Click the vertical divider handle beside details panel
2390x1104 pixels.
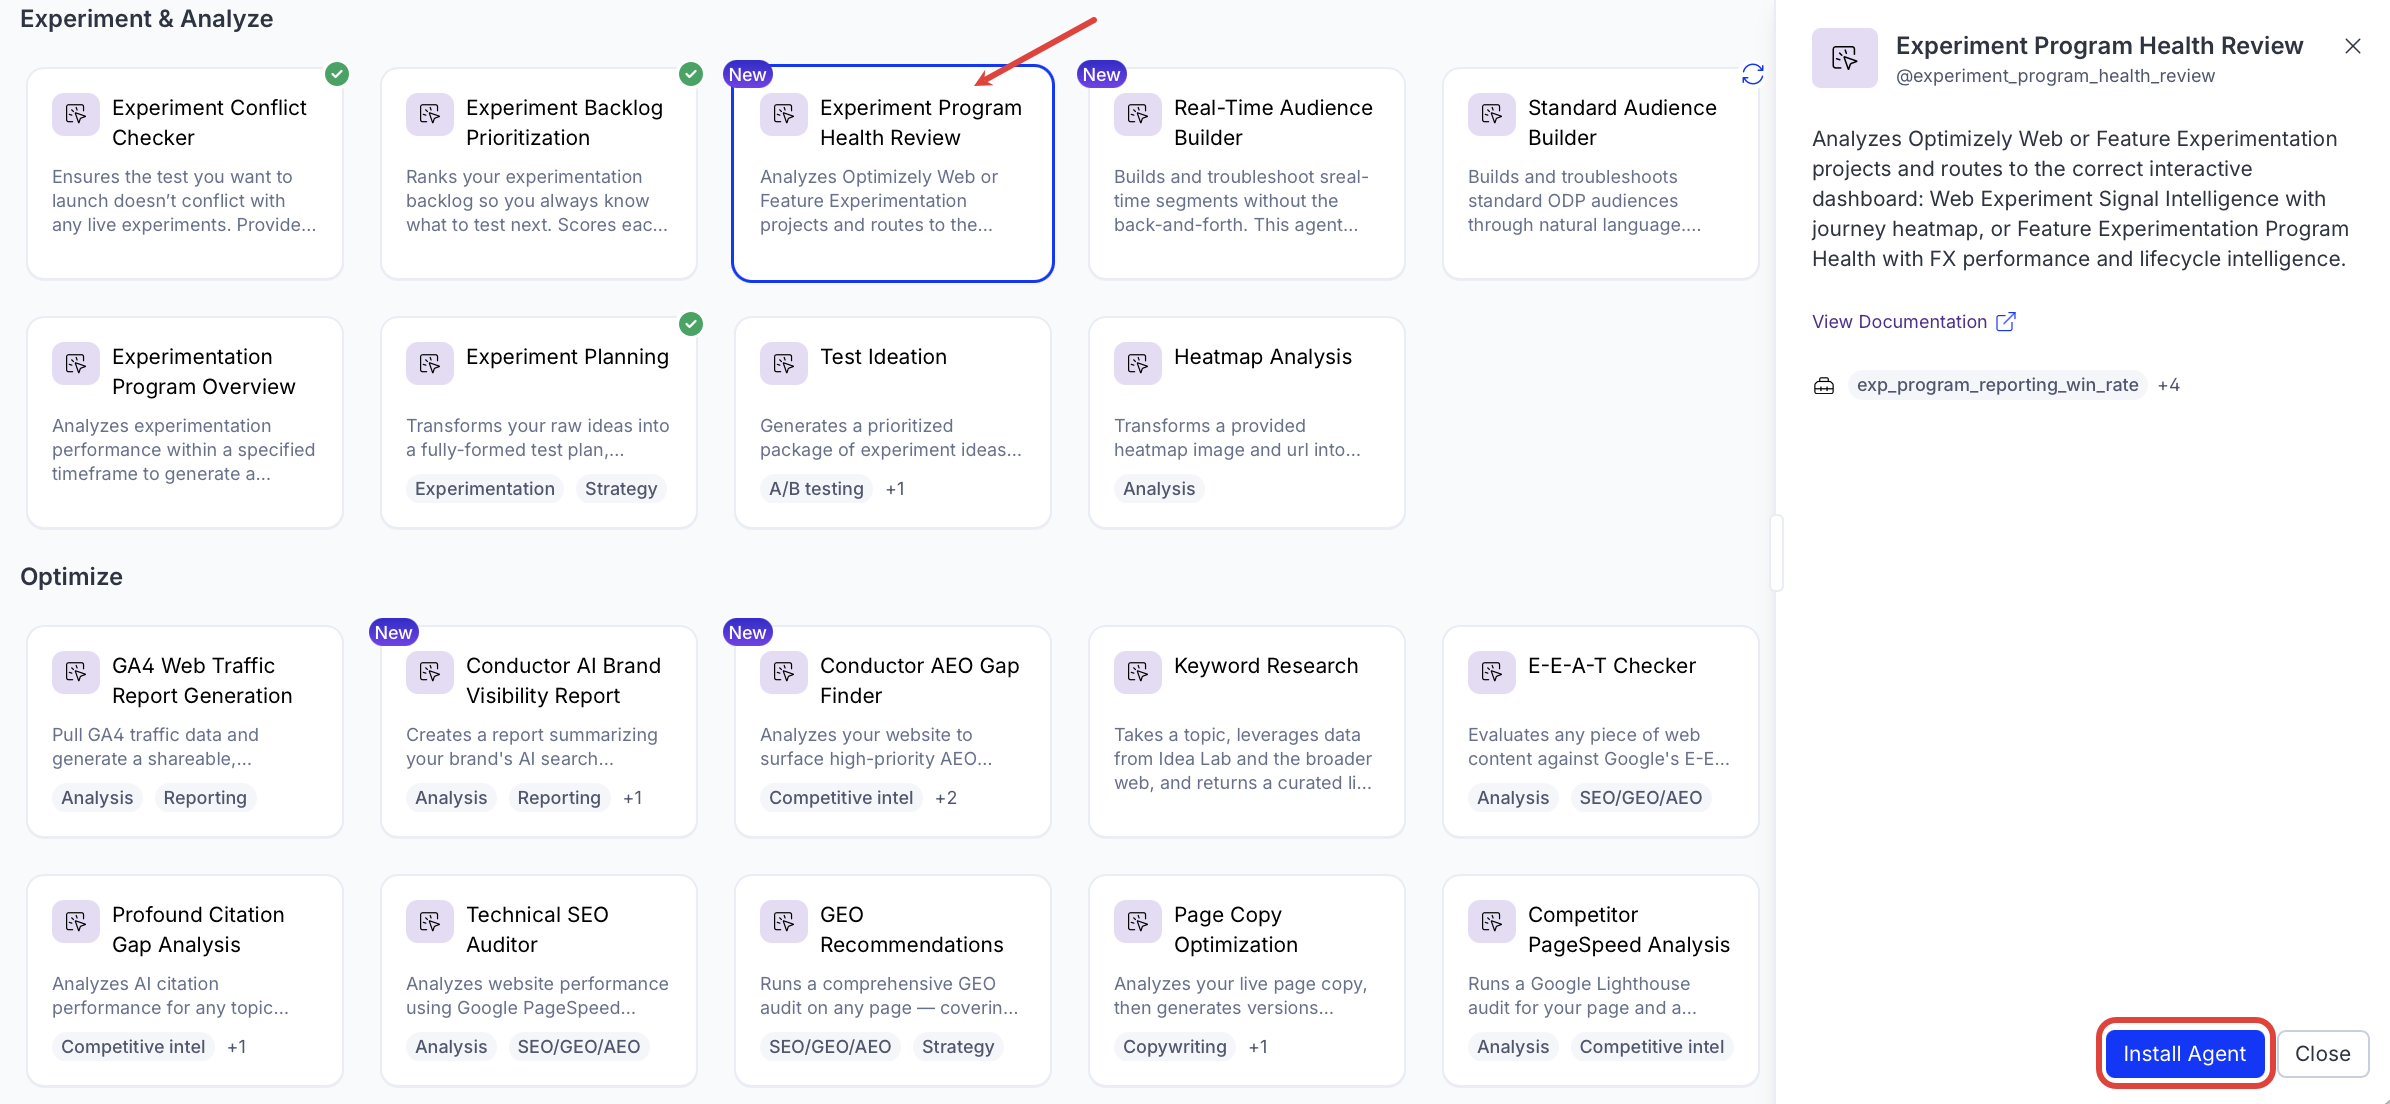(x=1776, y=553)
